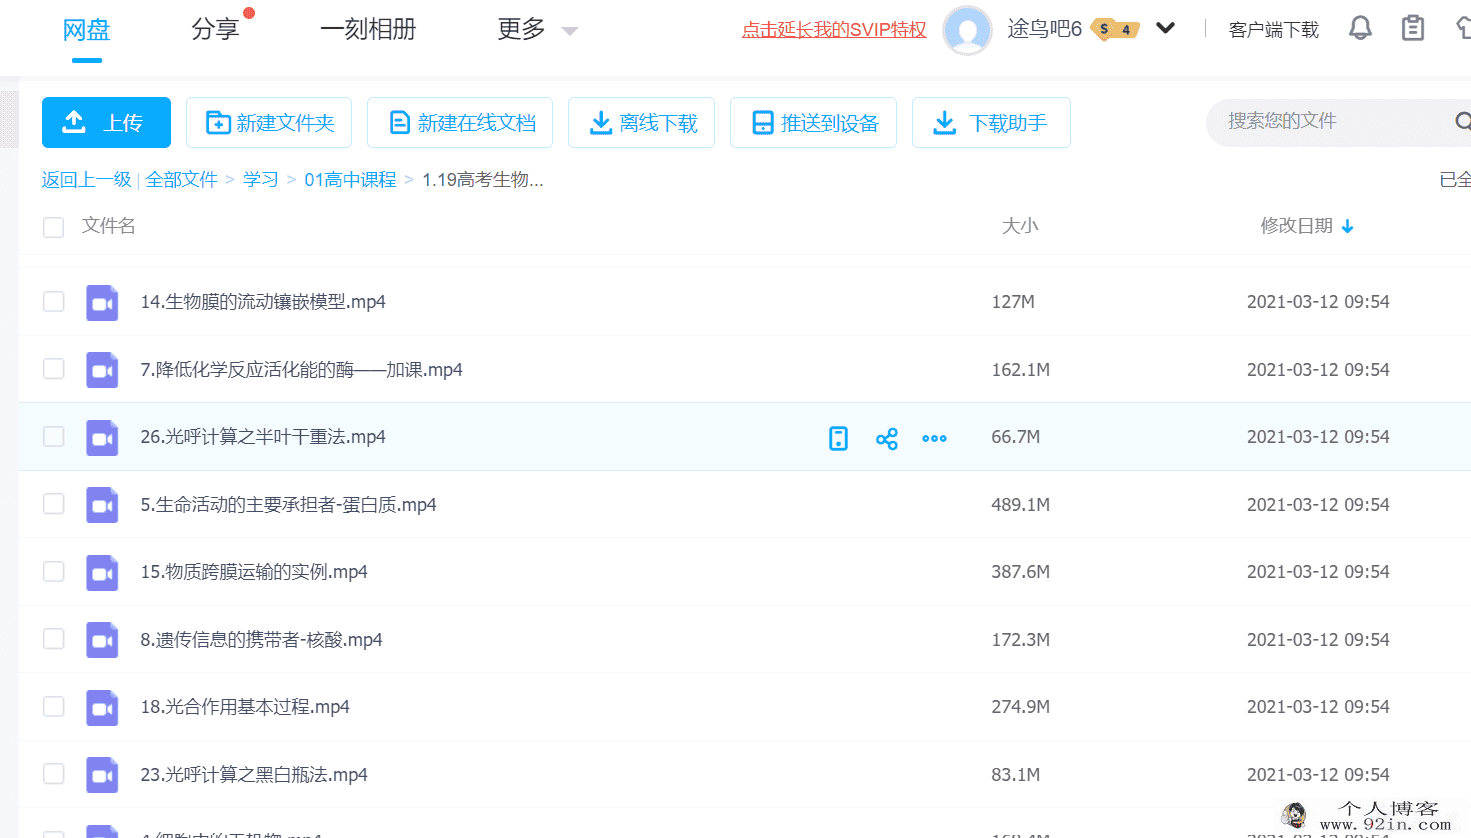Open more options for 26.光呼计算之半叶干重法.mp4
1471x838 pixels.
point(934,438)
